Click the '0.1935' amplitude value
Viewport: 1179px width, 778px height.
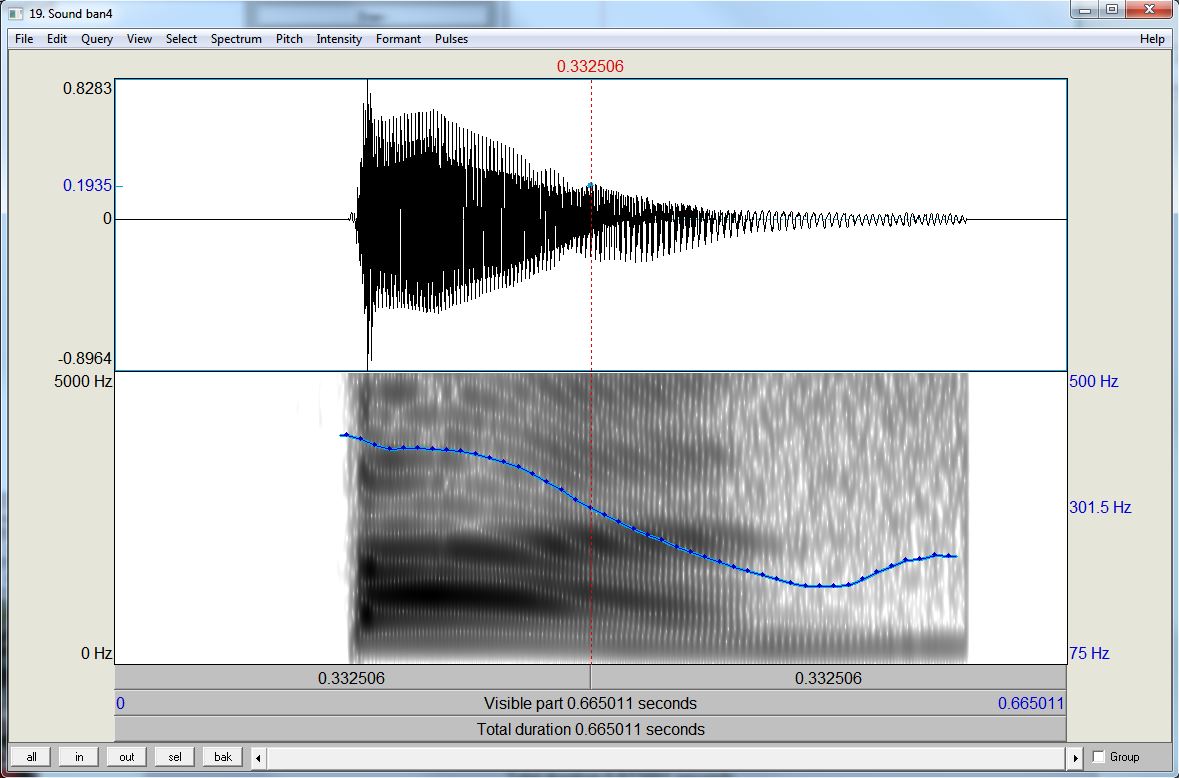(x=87, y=185)
